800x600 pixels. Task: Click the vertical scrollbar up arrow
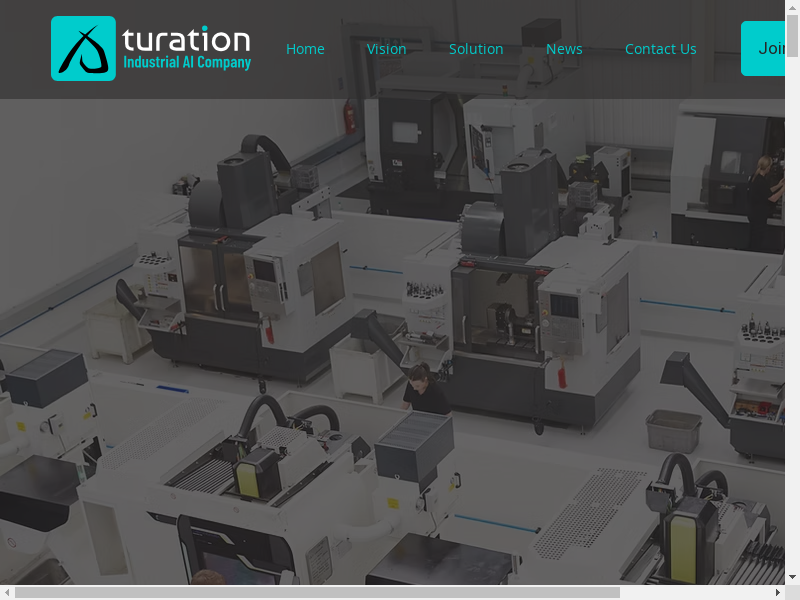(792, 7)
